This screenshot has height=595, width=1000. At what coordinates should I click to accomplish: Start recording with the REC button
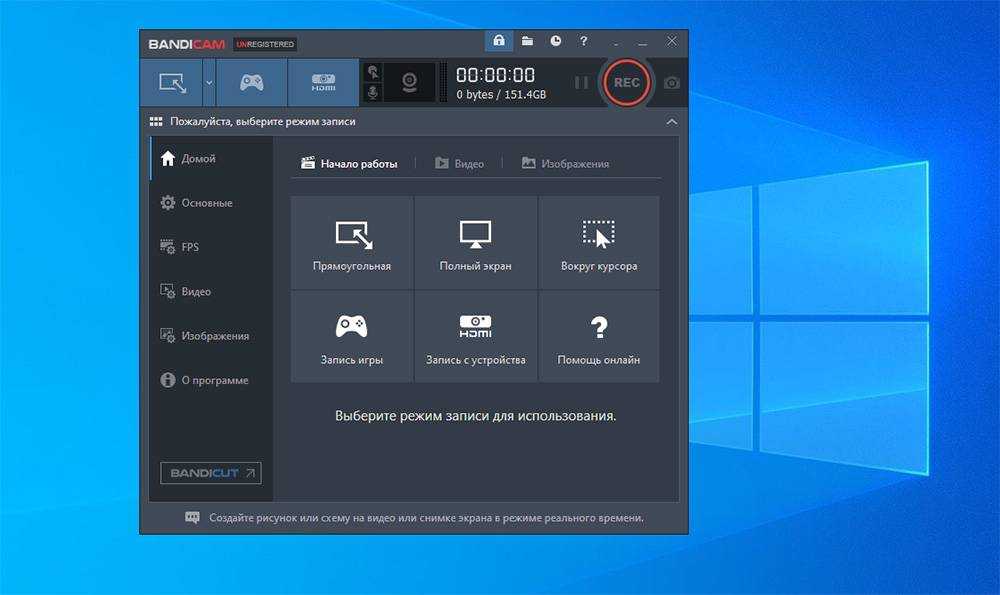tap(627, 83)
